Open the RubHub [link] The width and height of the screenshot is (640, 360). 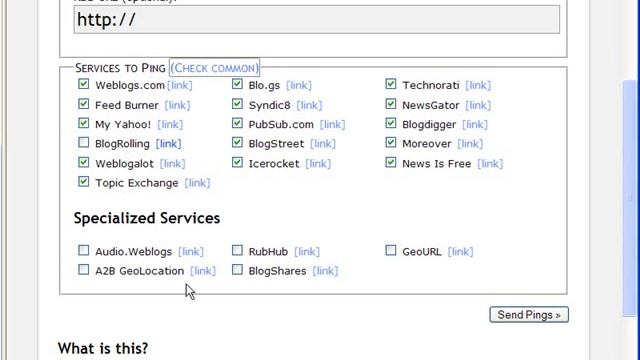point(307,251)
